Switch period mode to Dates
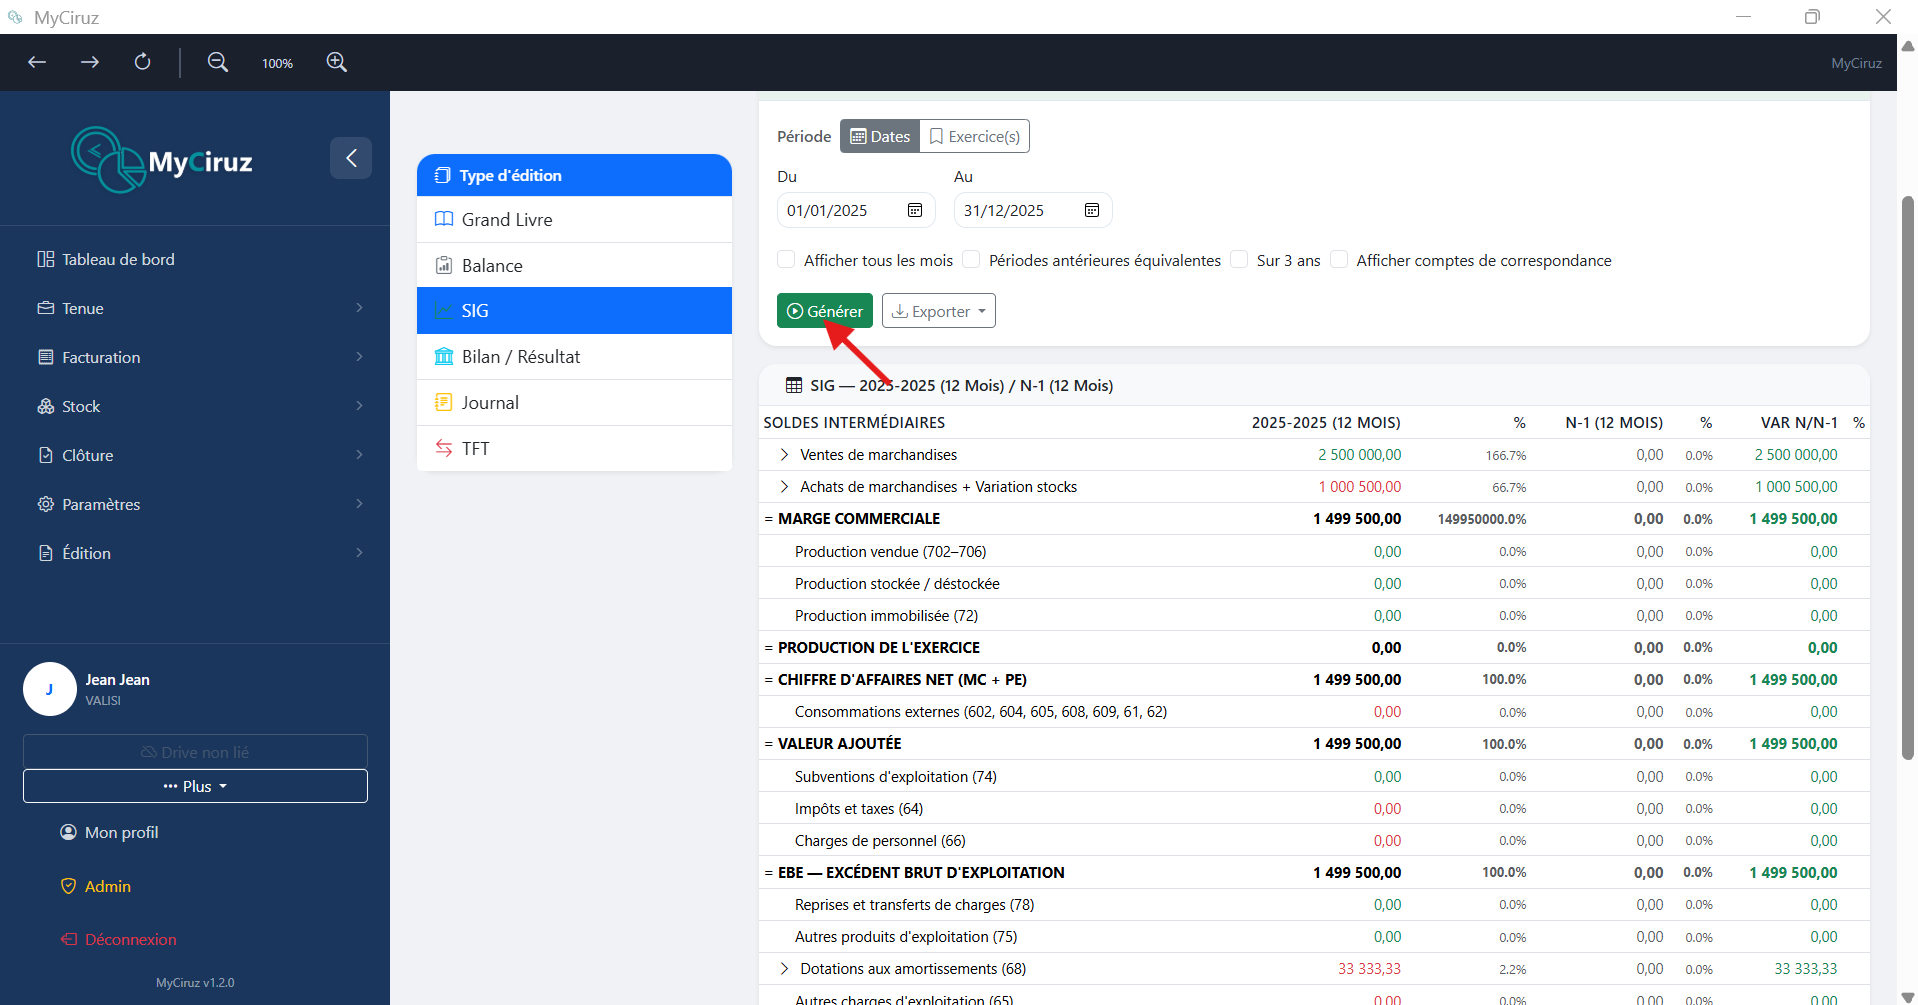Screen dimensions: 1918x1005 (880, 136)
